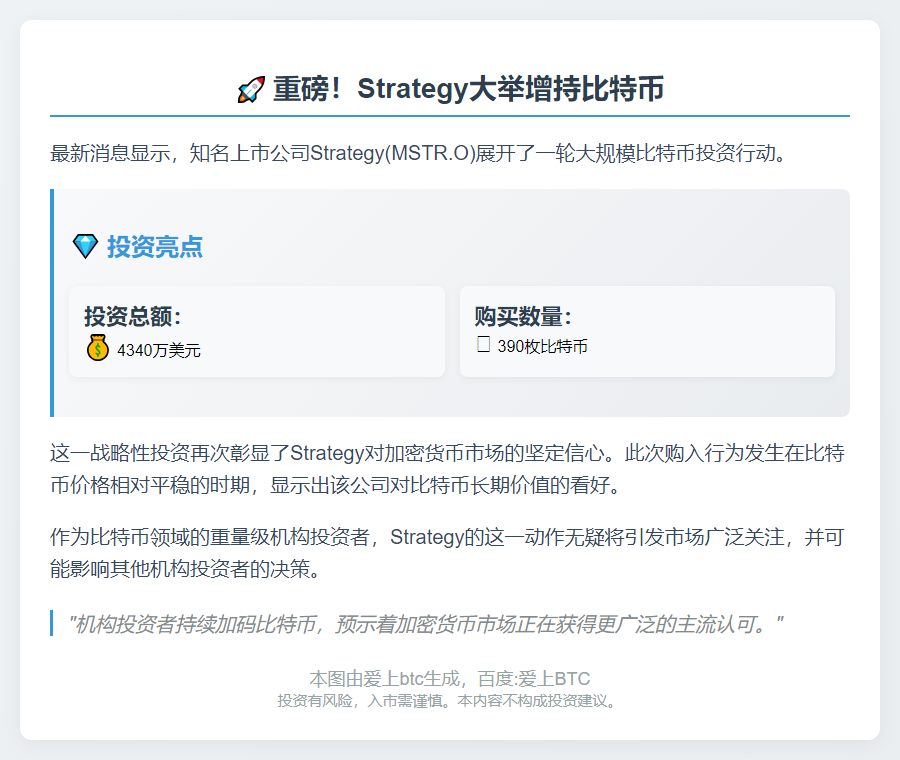Screen dimensions: 900x760
Task: Select the 4340万美元 amount value
Action: pyautogui.click(x=159, y=350)
